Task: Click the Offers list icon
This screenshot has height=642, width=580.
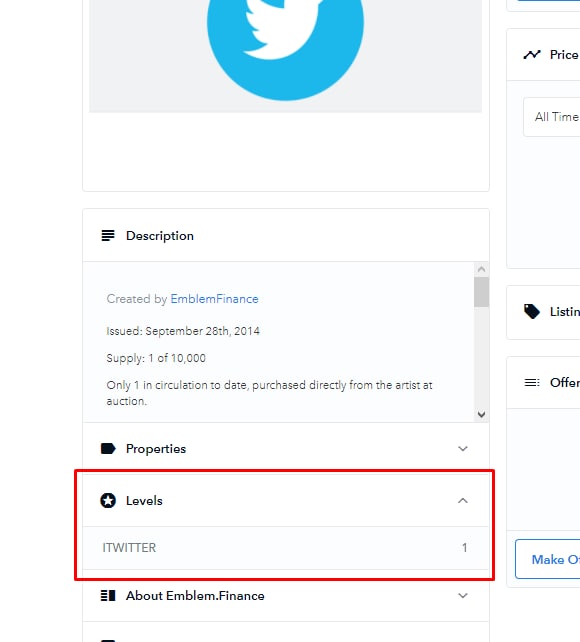Action: (x=532, y=382)
